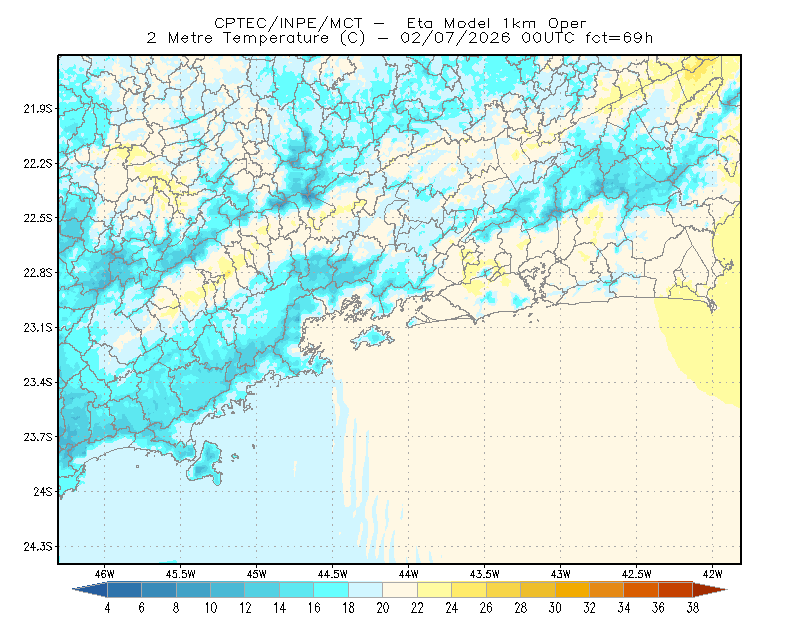This screenshot has width=800, height=618.
Task: Click the 44W longitude label
Action: [408, 574]
